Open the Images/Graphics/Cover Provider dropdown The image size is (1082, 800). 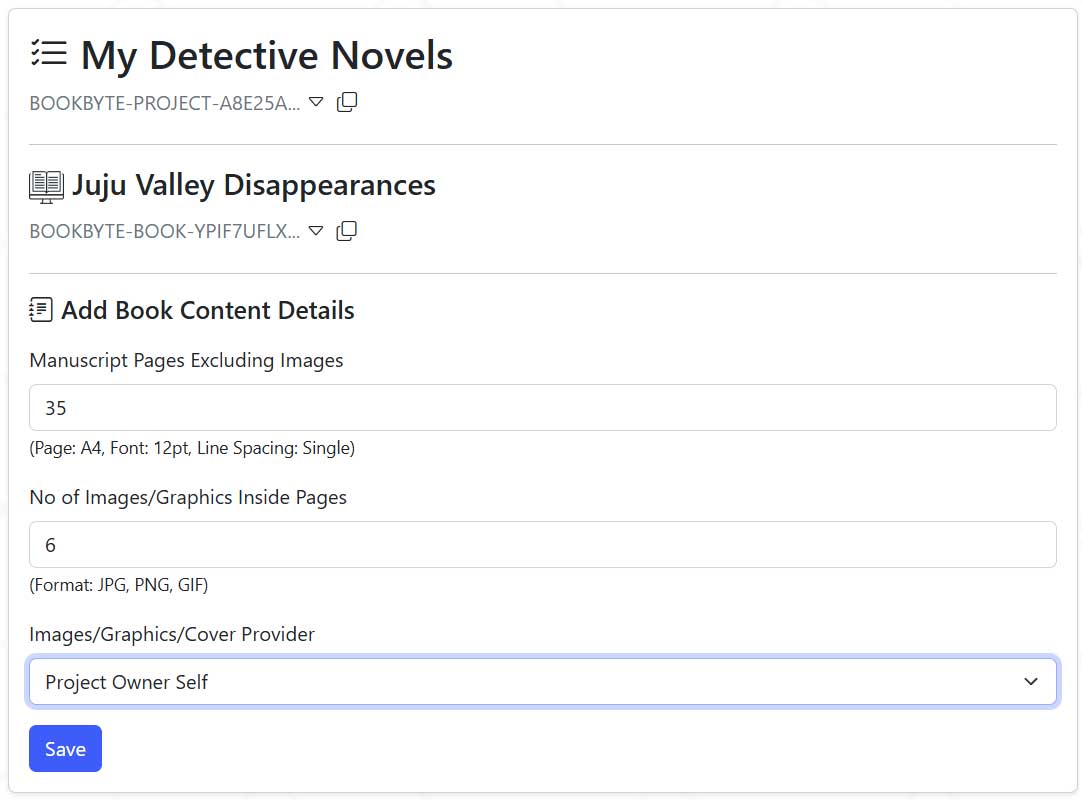(x=543, y=682)
